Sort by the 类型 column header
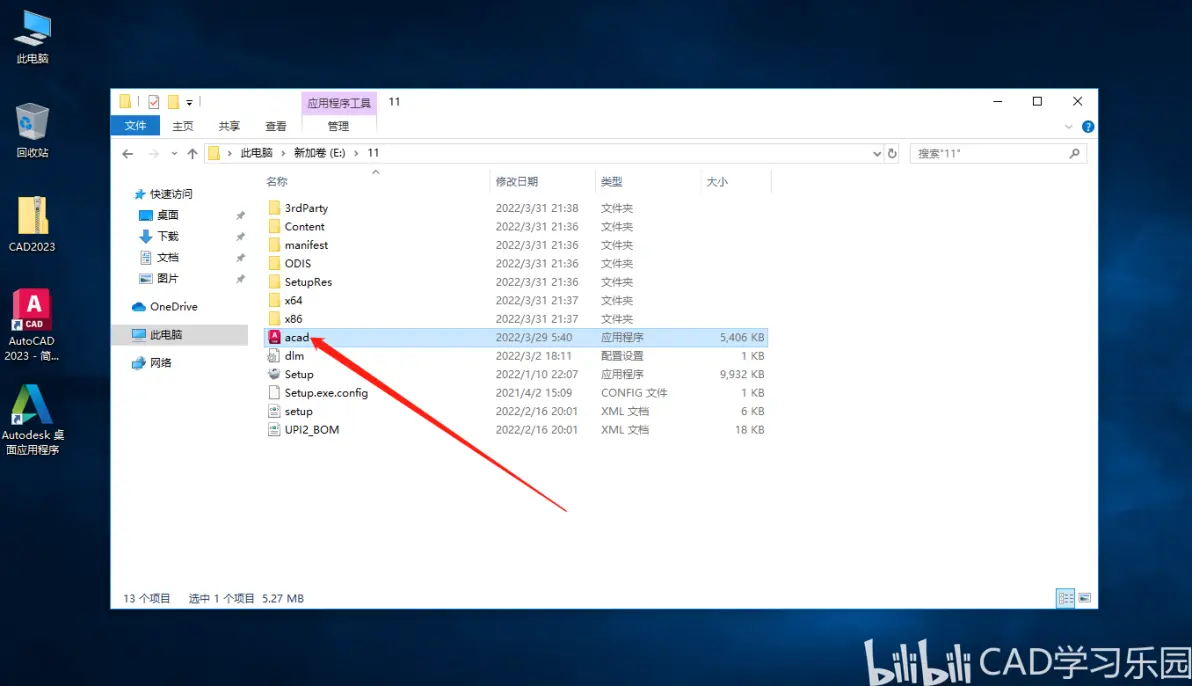The image size is (1192, 686). [611, 182]
